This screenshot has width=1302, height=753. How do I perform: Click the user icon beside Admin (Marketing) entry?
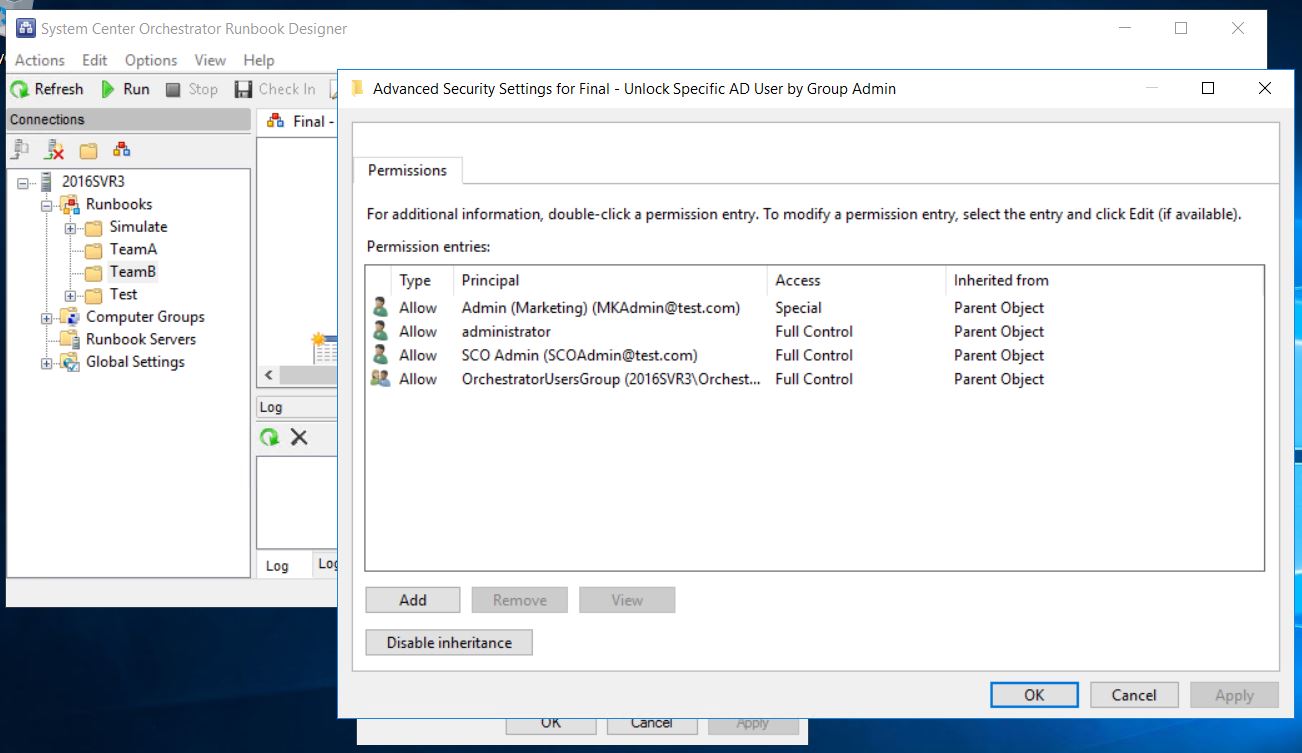[380, 308]
